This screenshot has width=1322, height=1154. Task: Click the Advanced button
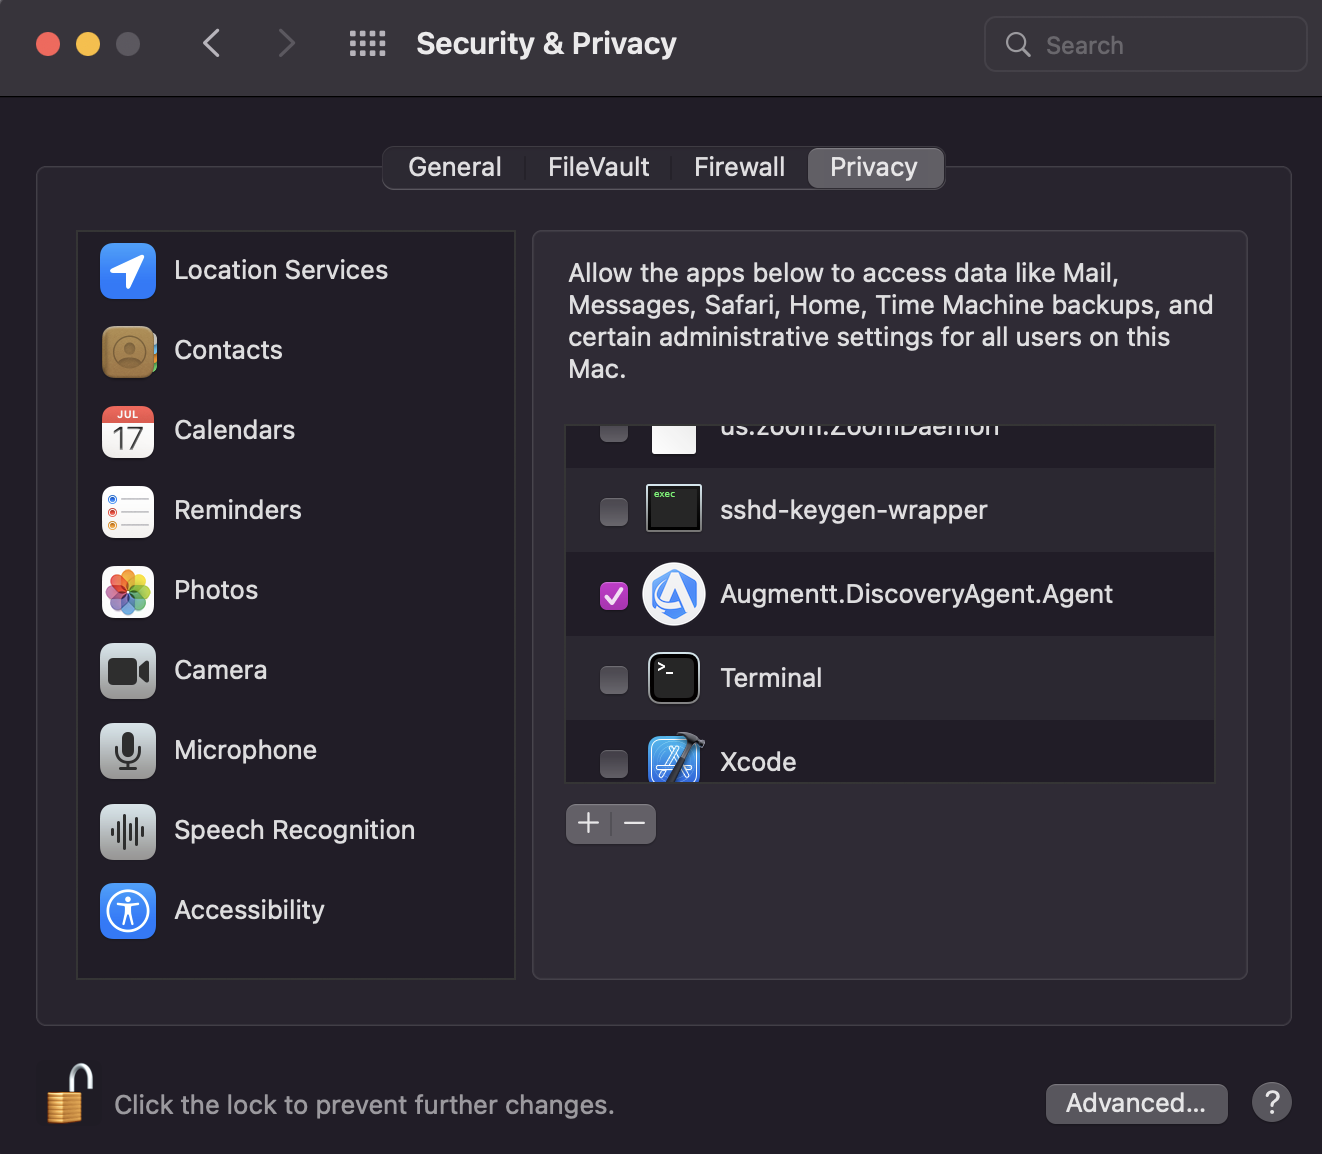pos(1136,1103)
